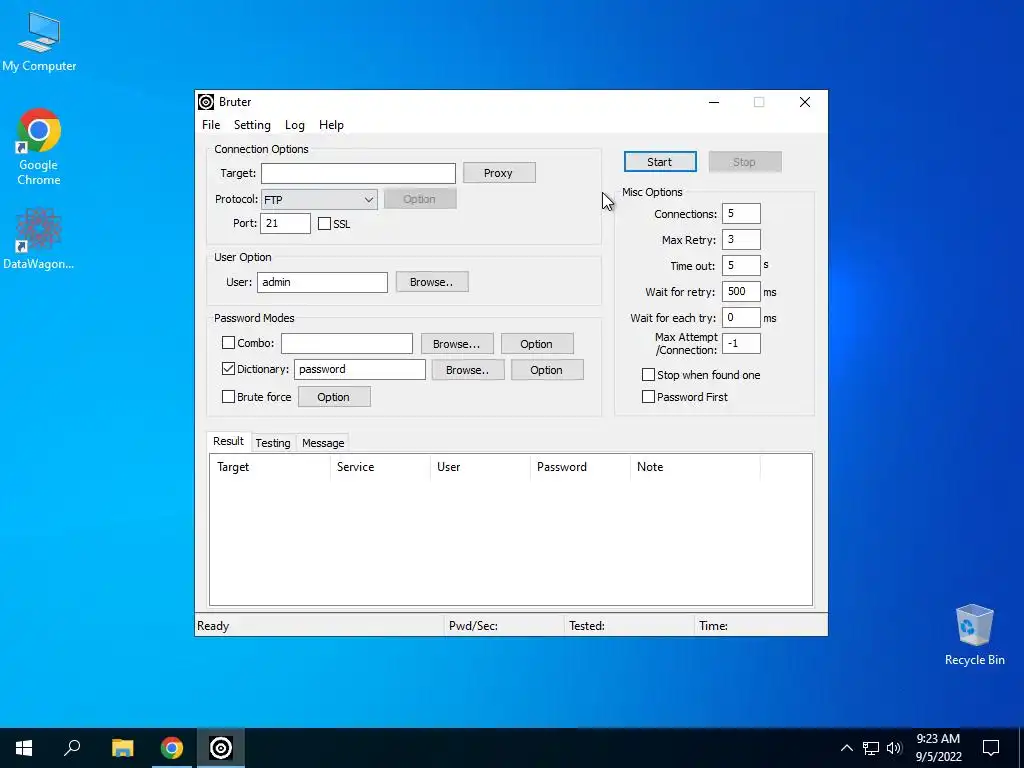Open the notification center icon
Image resolution: width=1024 pixels, height=768 pixels.
991,748
